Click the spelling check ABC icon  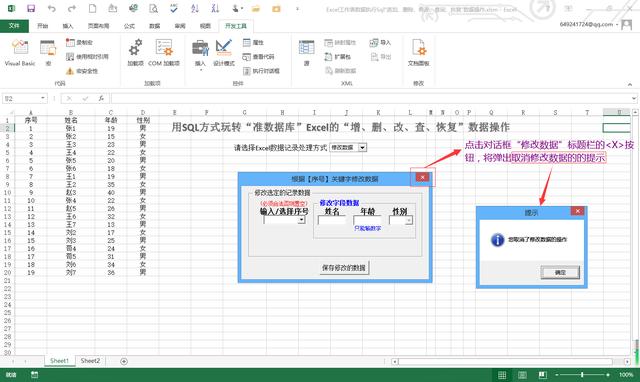[x=174, y=9]
